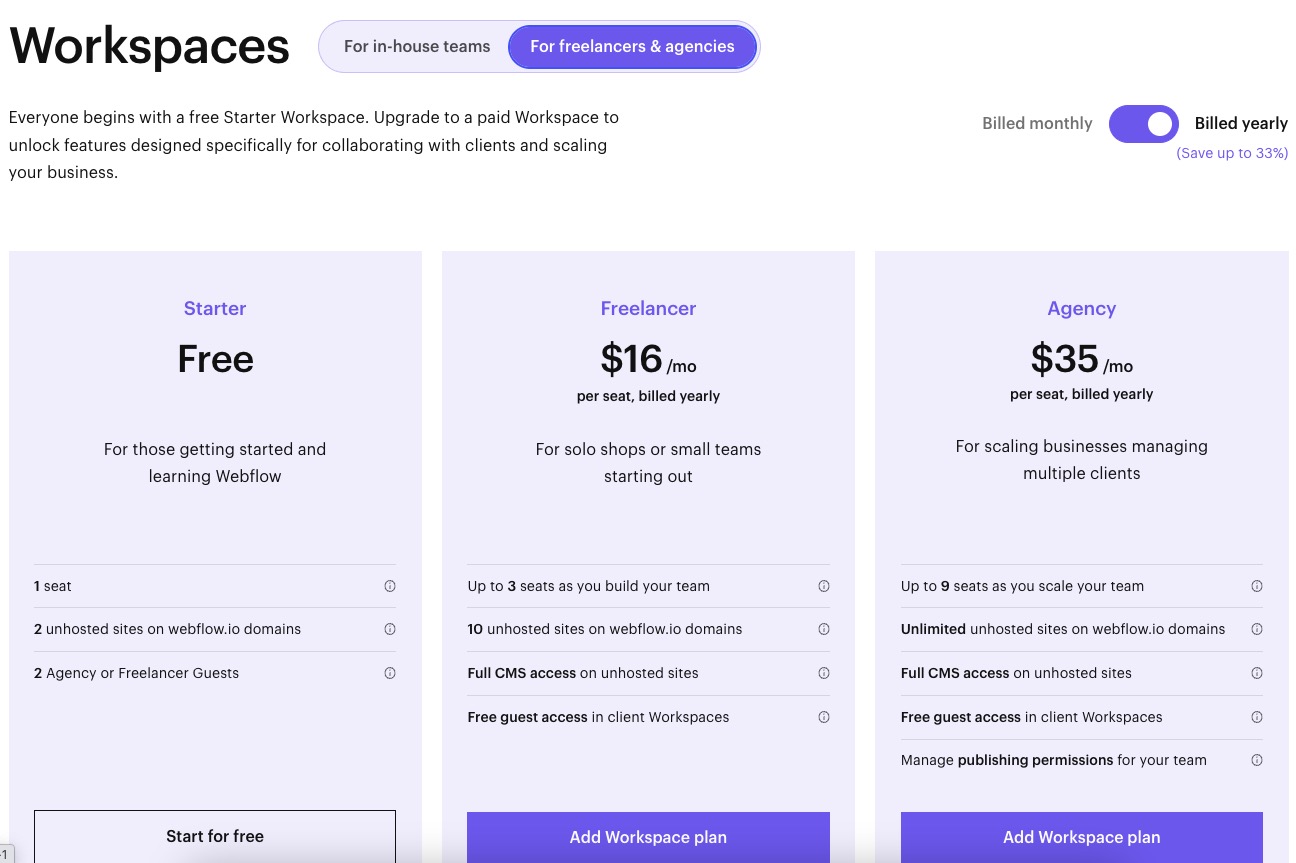Open info icon for Freelancer 'Free guest access'

823,717
